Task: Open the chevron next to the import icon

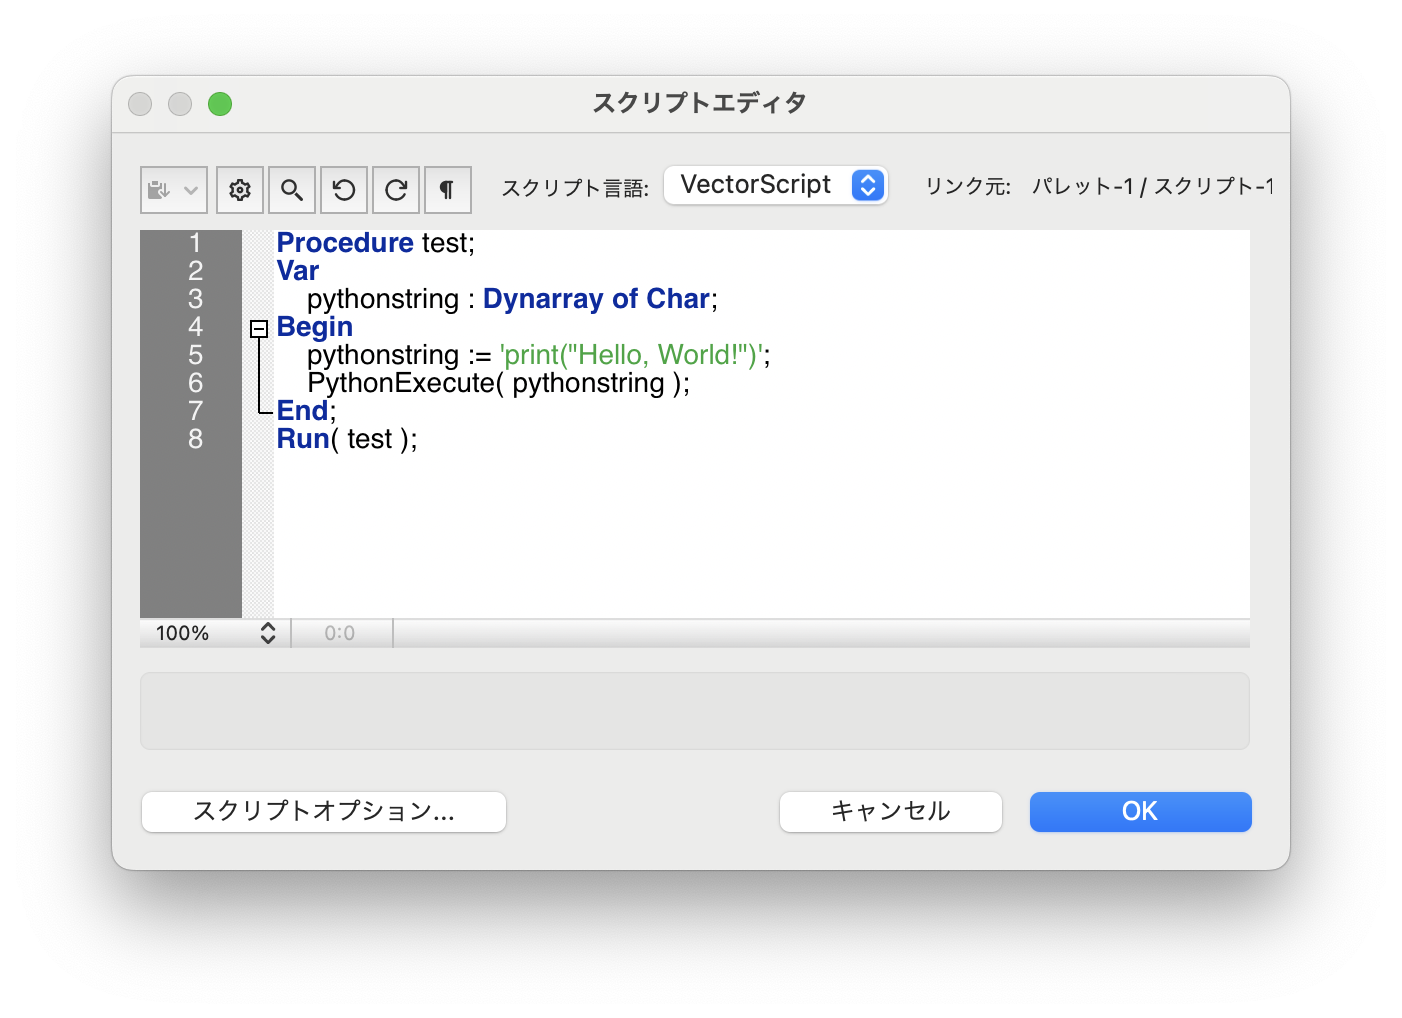Action: (189, 190)
